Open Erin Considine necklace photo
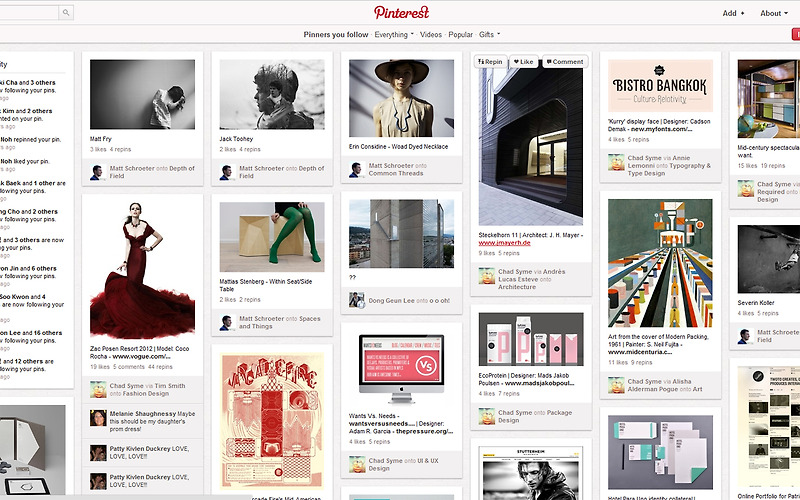 click(x=402, y=98)
